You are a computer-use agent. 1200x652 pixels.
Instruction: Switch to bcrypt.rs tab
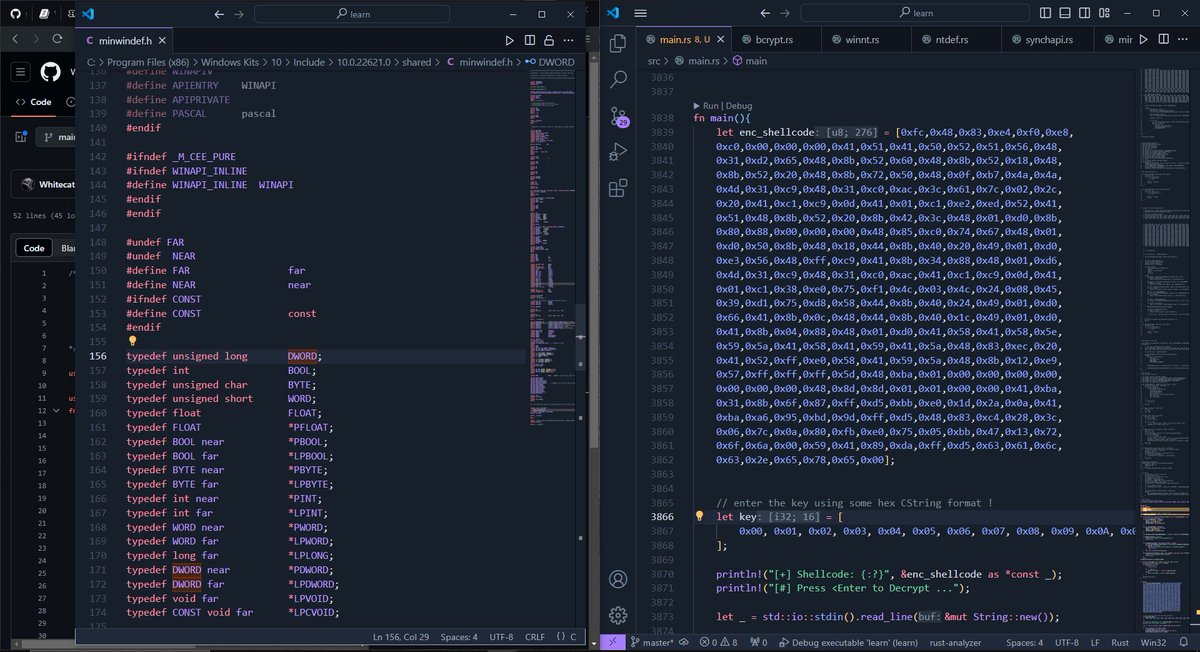(775, 40)
